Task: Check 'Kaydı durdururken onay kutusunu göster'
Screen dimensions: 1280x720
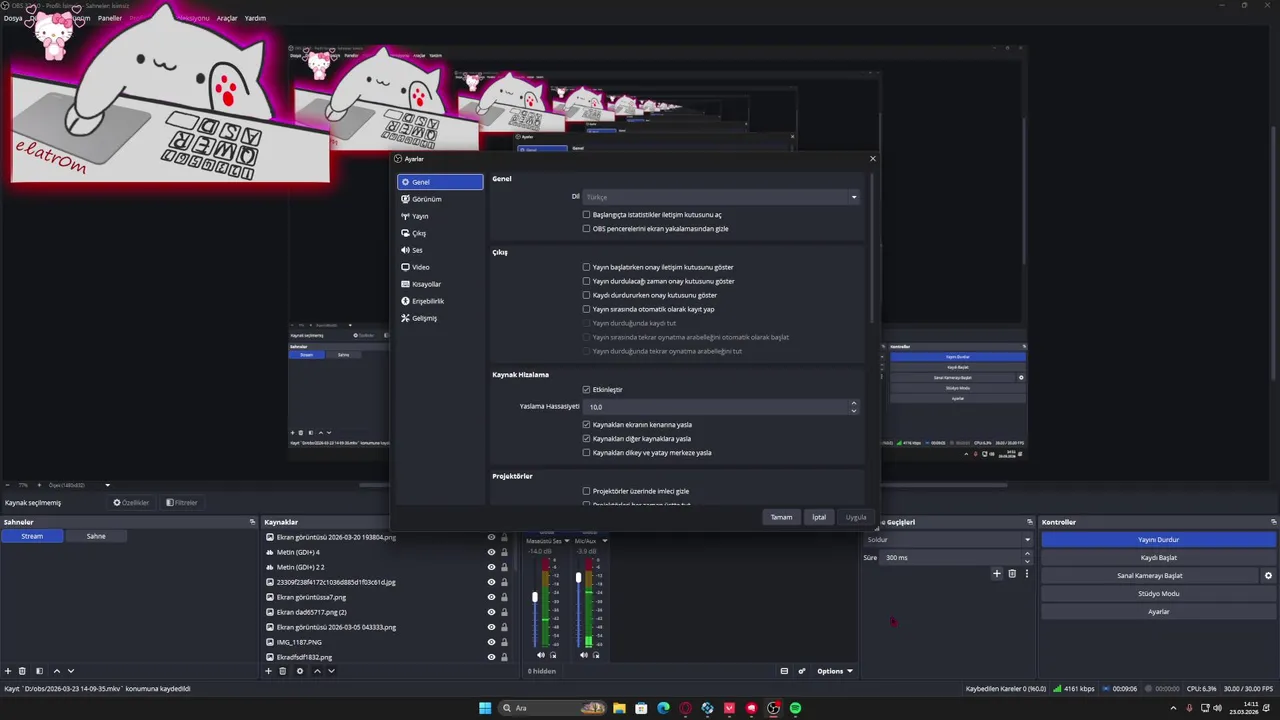Action: point(586,295)
